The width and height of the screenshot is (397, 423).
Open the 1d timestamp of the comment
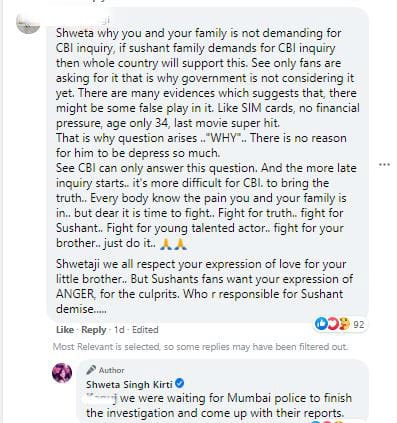coord(119,330)
